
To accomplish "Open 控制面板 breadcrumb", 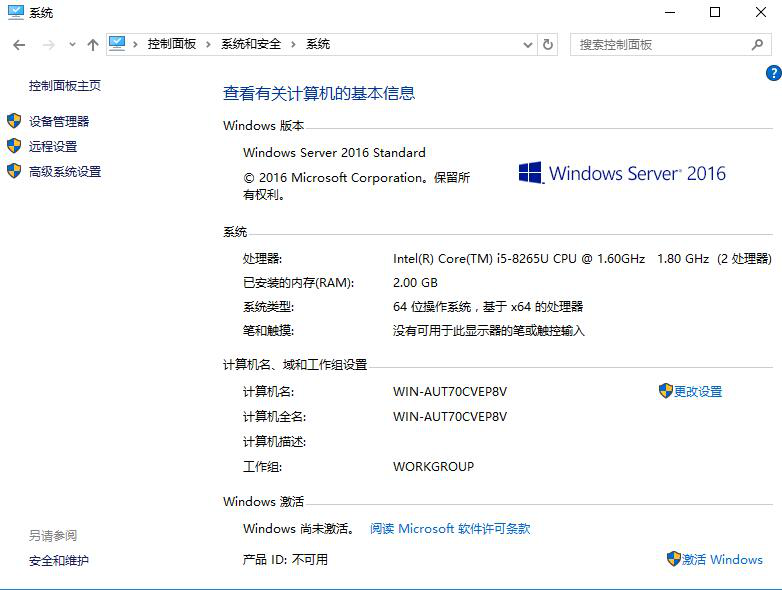I will (172, 44).
